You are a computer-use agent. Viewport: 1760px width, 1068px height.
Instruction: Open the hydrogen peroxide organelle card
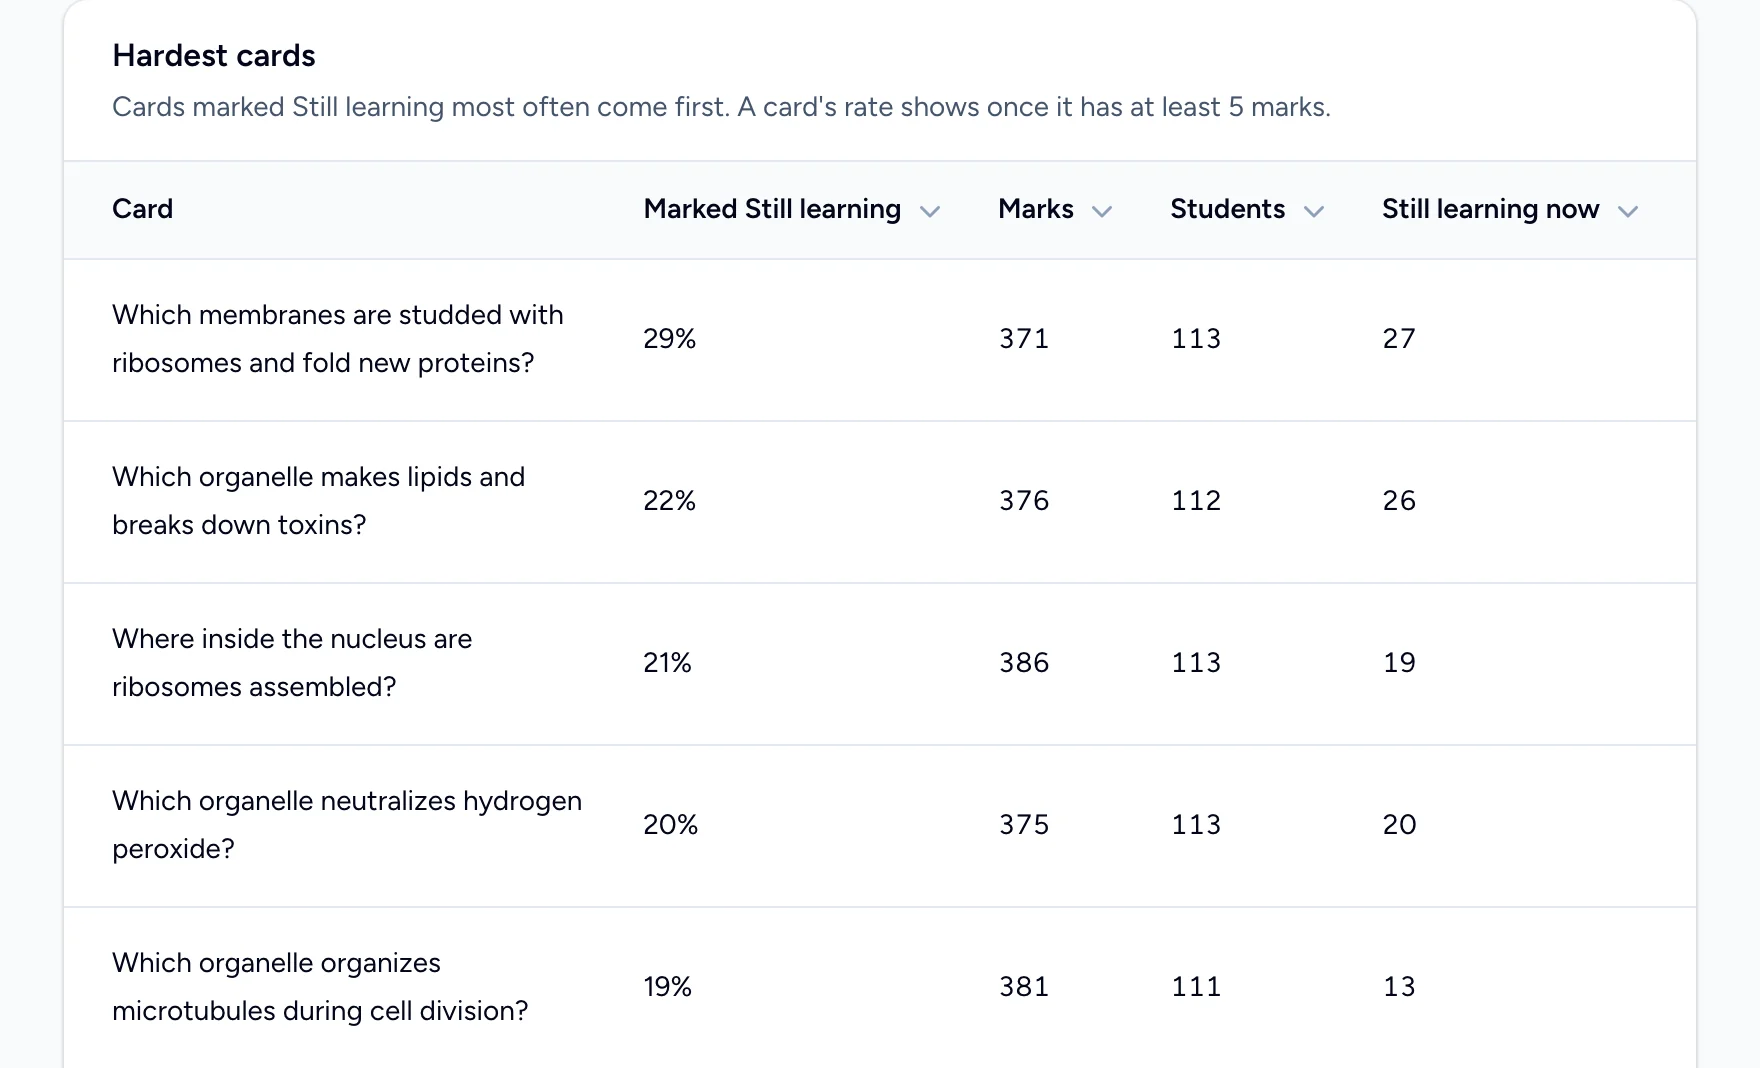coord(347,825)
